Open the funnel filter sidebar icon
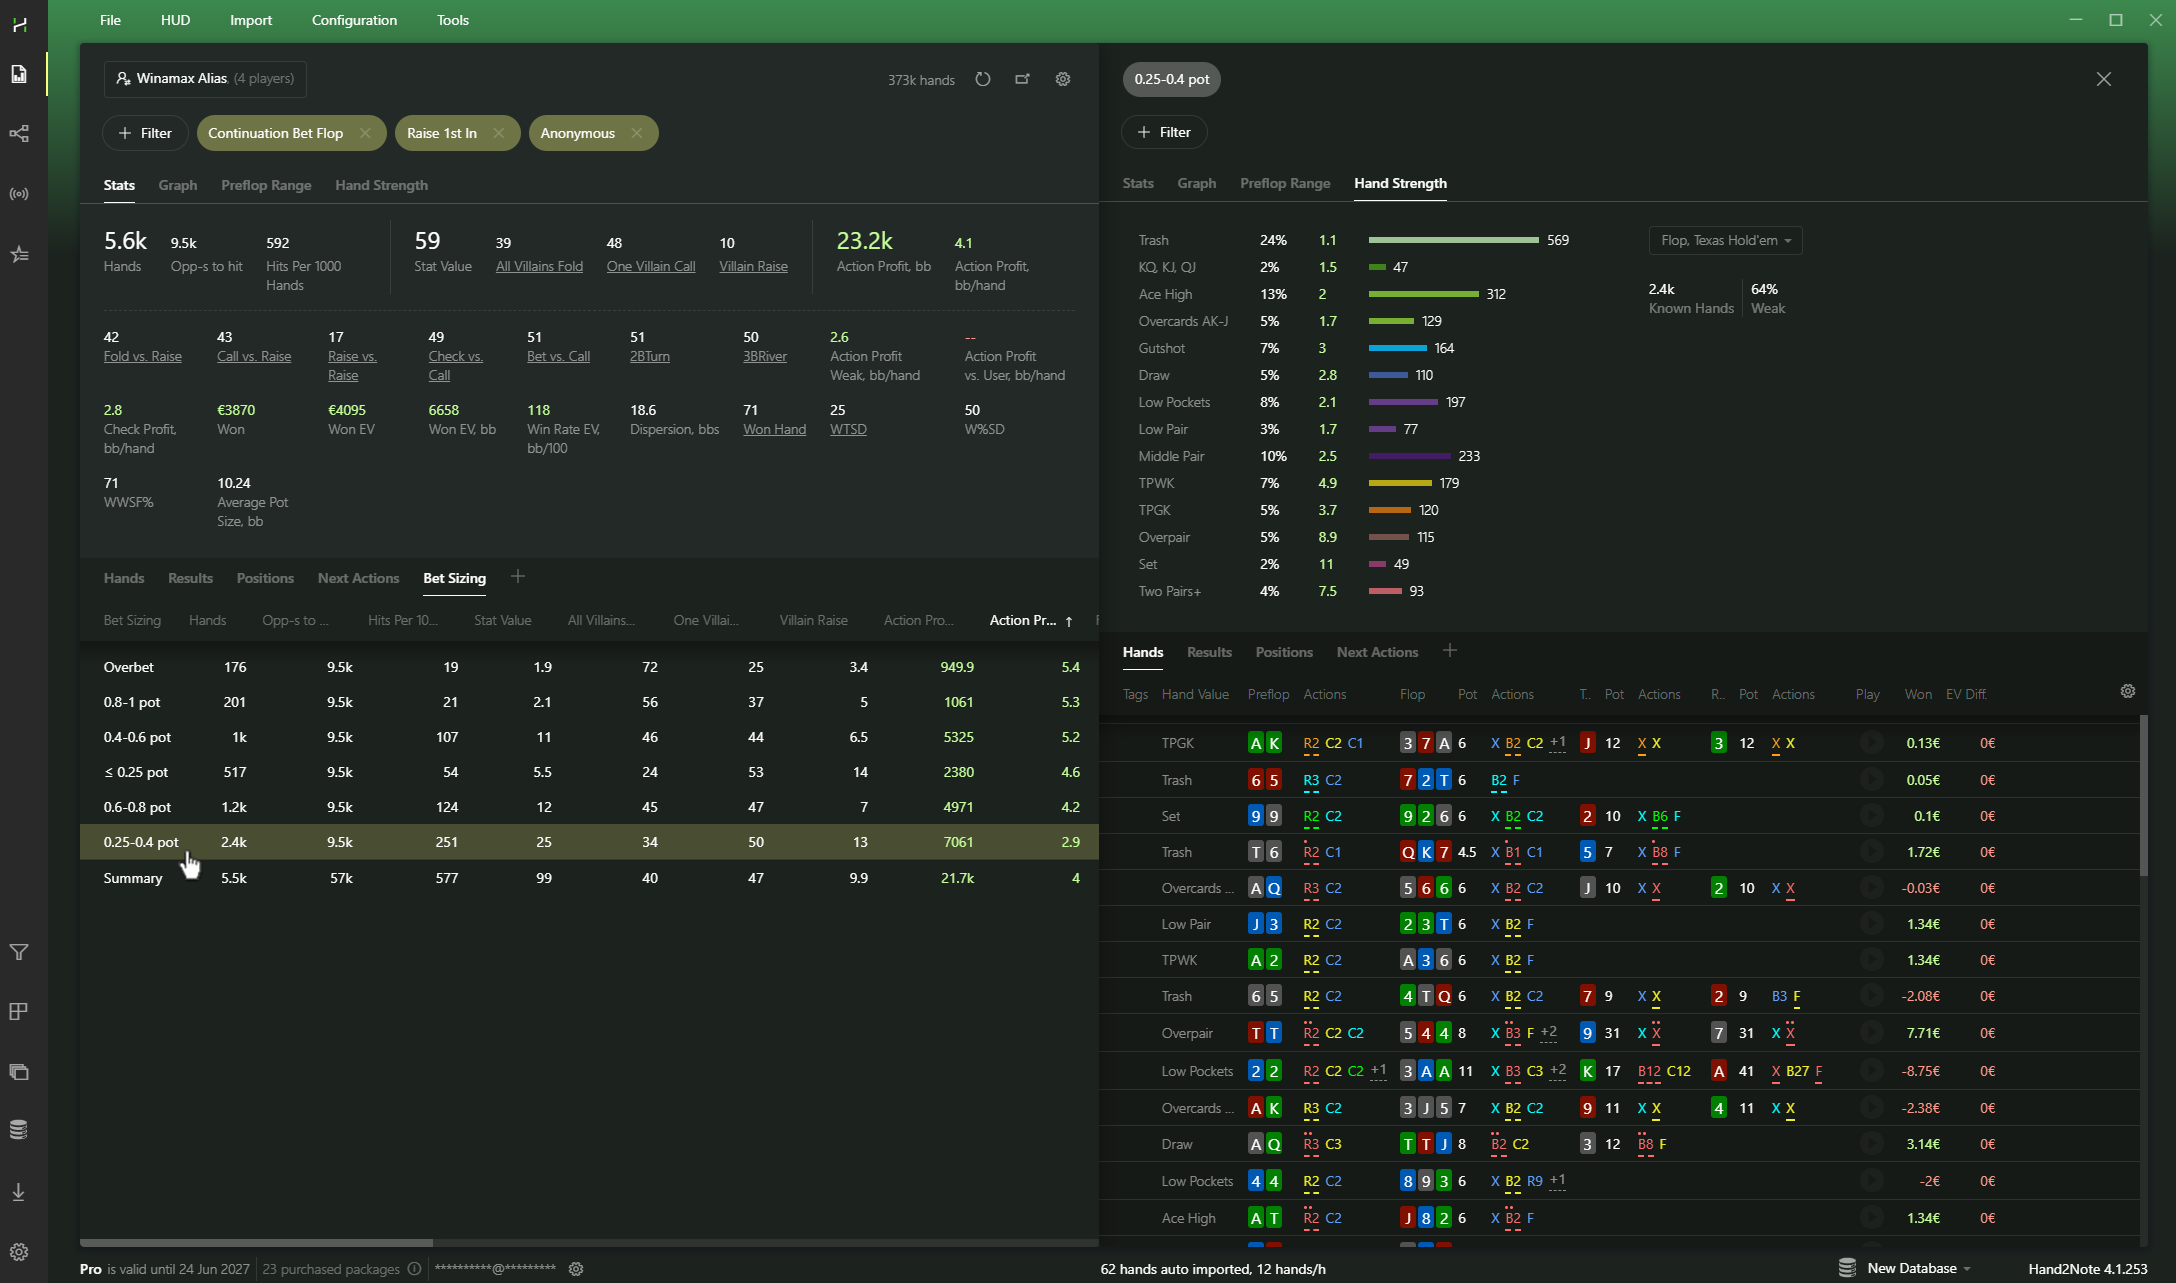The image size is (2176, 1283). (x=19, y=952)
